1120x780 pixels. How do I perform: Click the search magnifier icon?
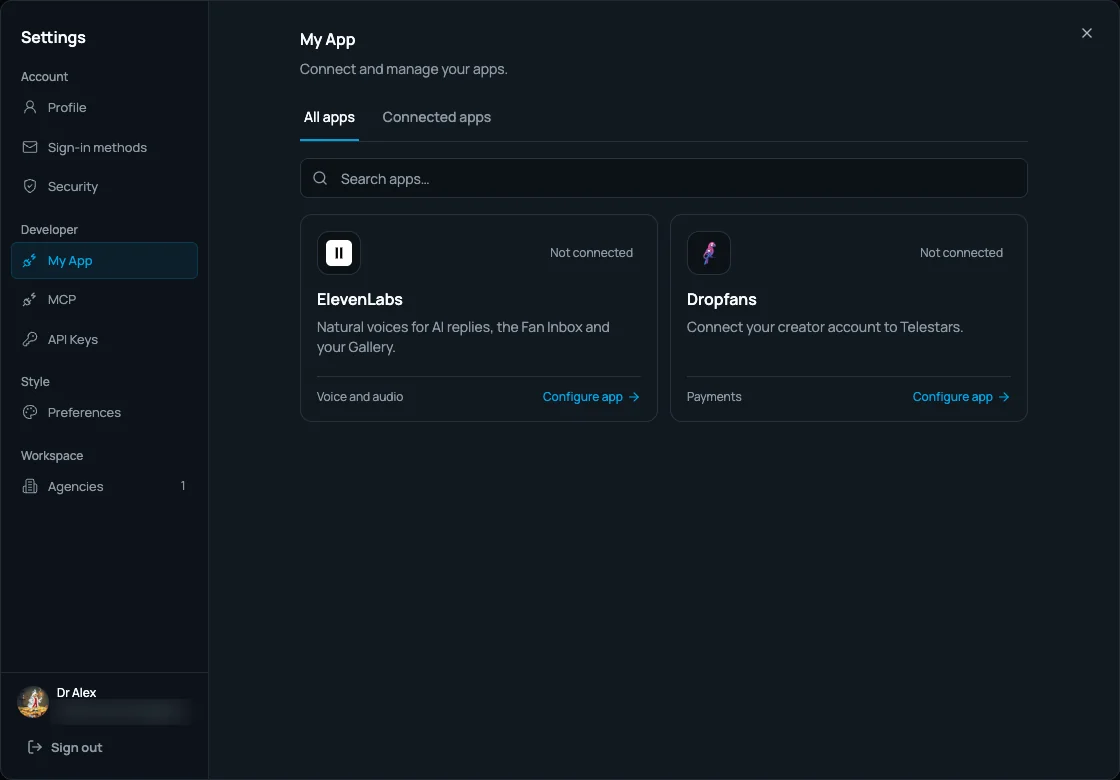(x=320, y=179)
